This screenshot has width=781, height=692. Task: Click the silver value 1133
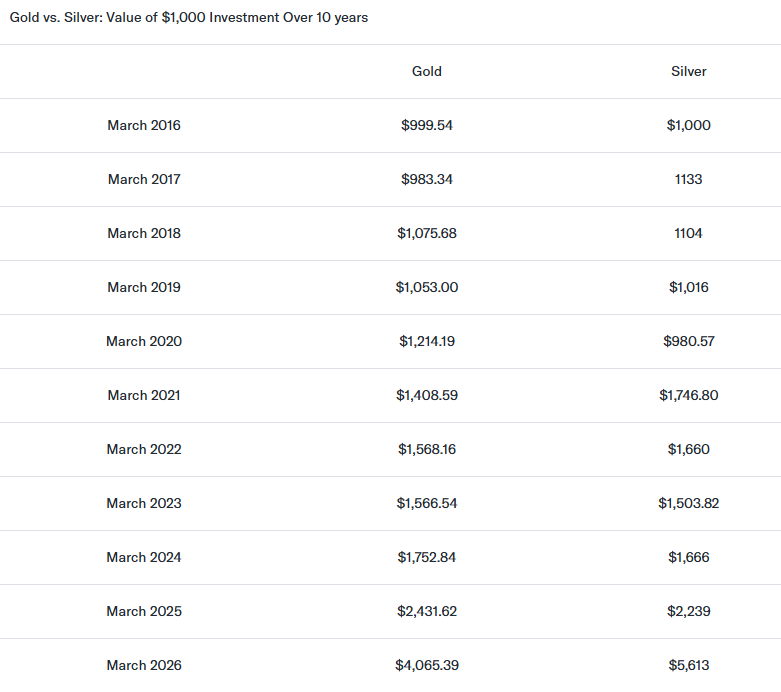[689, 180]
